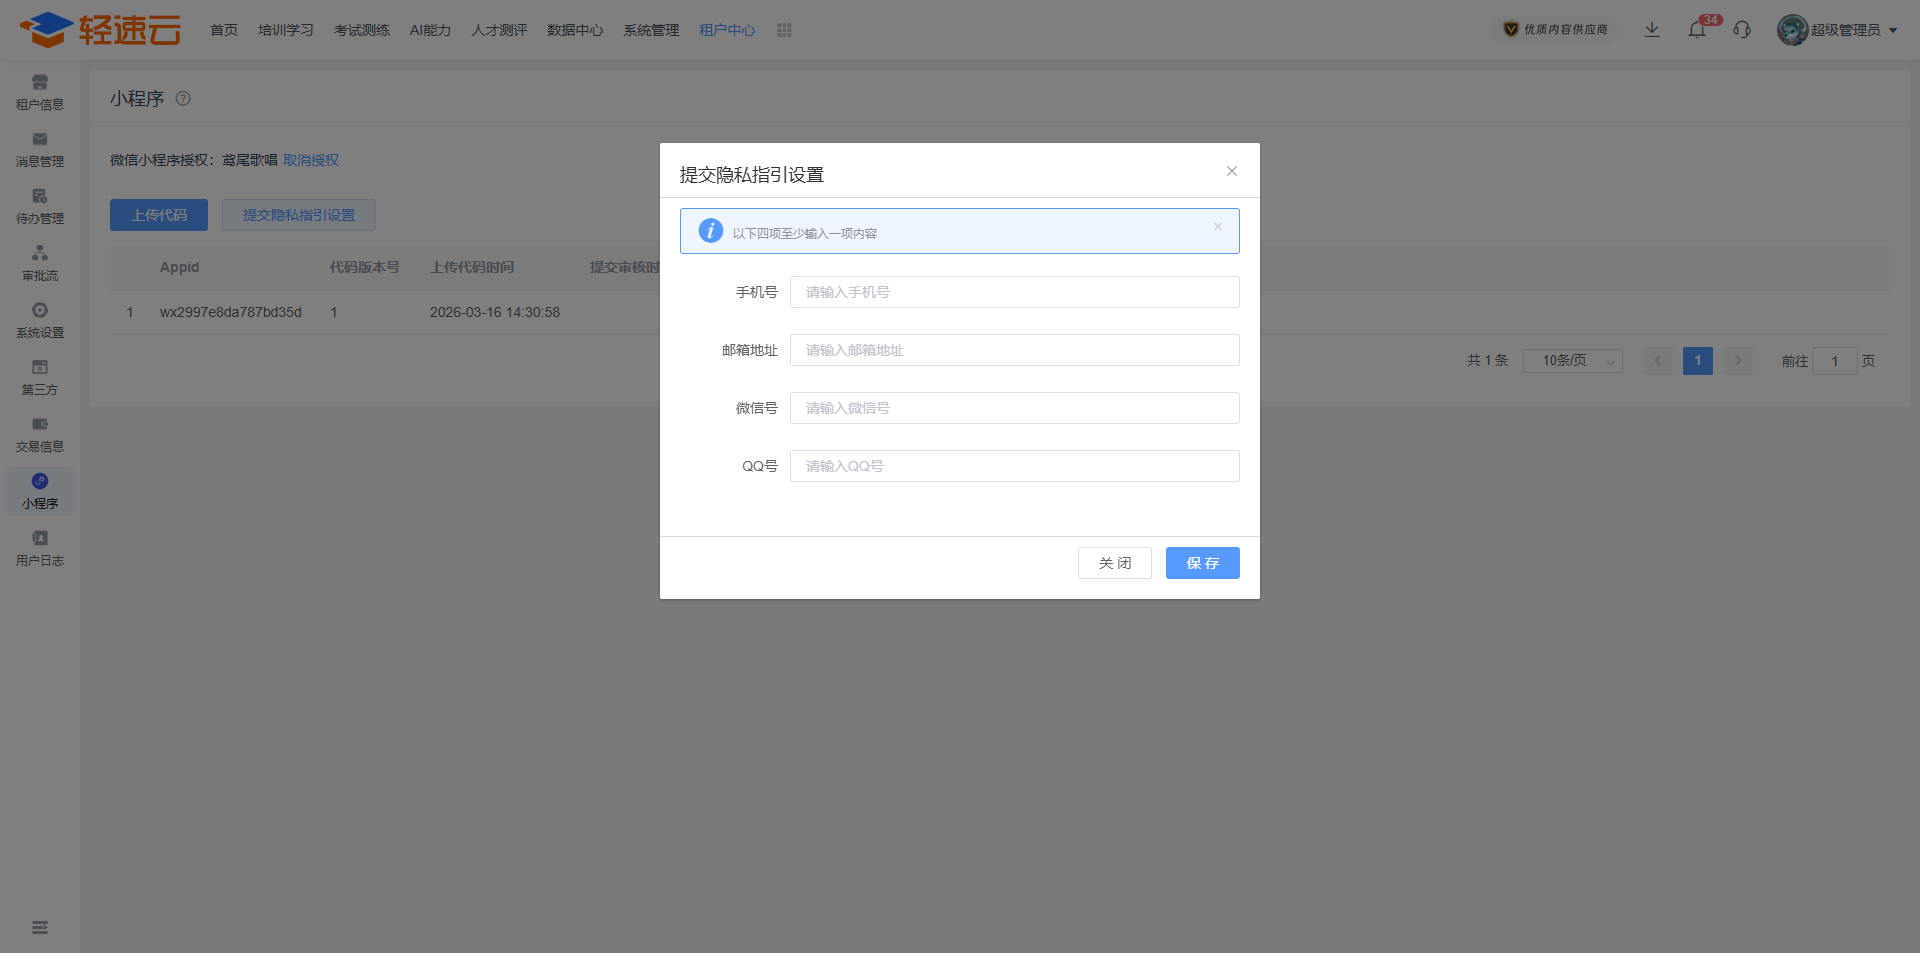Image resolution: width=1920 pixels, height=953 pixels.
Task: Focus the 手机号 input field
Action: coord(1014,292)
